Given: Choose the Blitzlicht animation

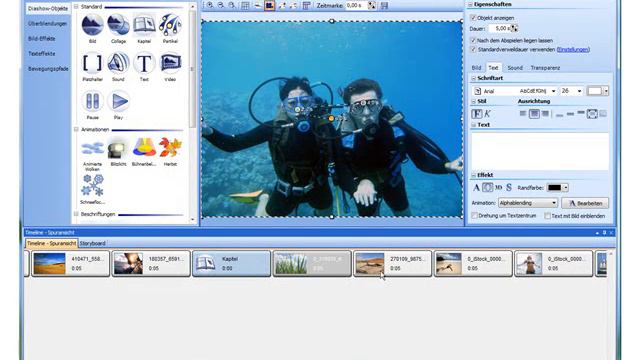Looking at the screenshot, I should 118,148.
